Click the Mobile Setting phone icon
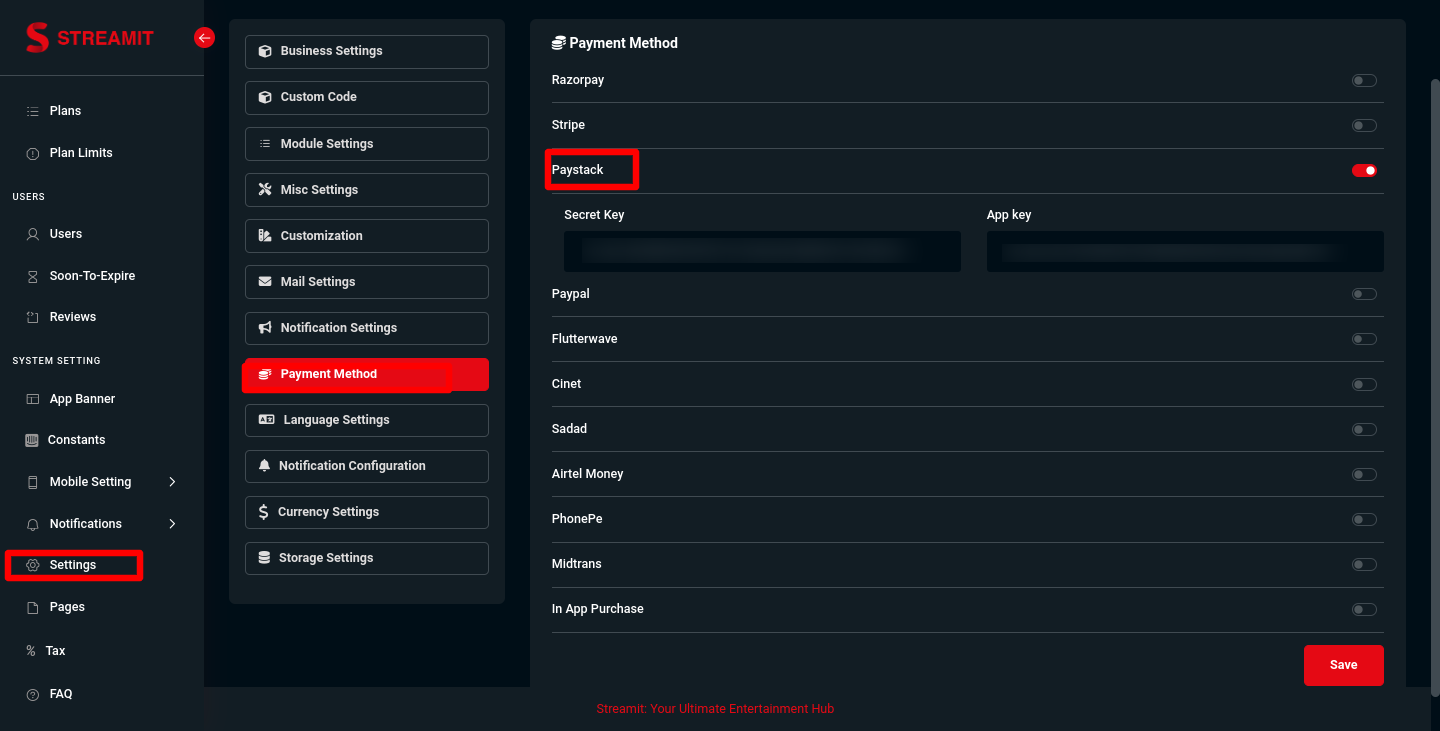1440x731 pixels. point(32,482)
